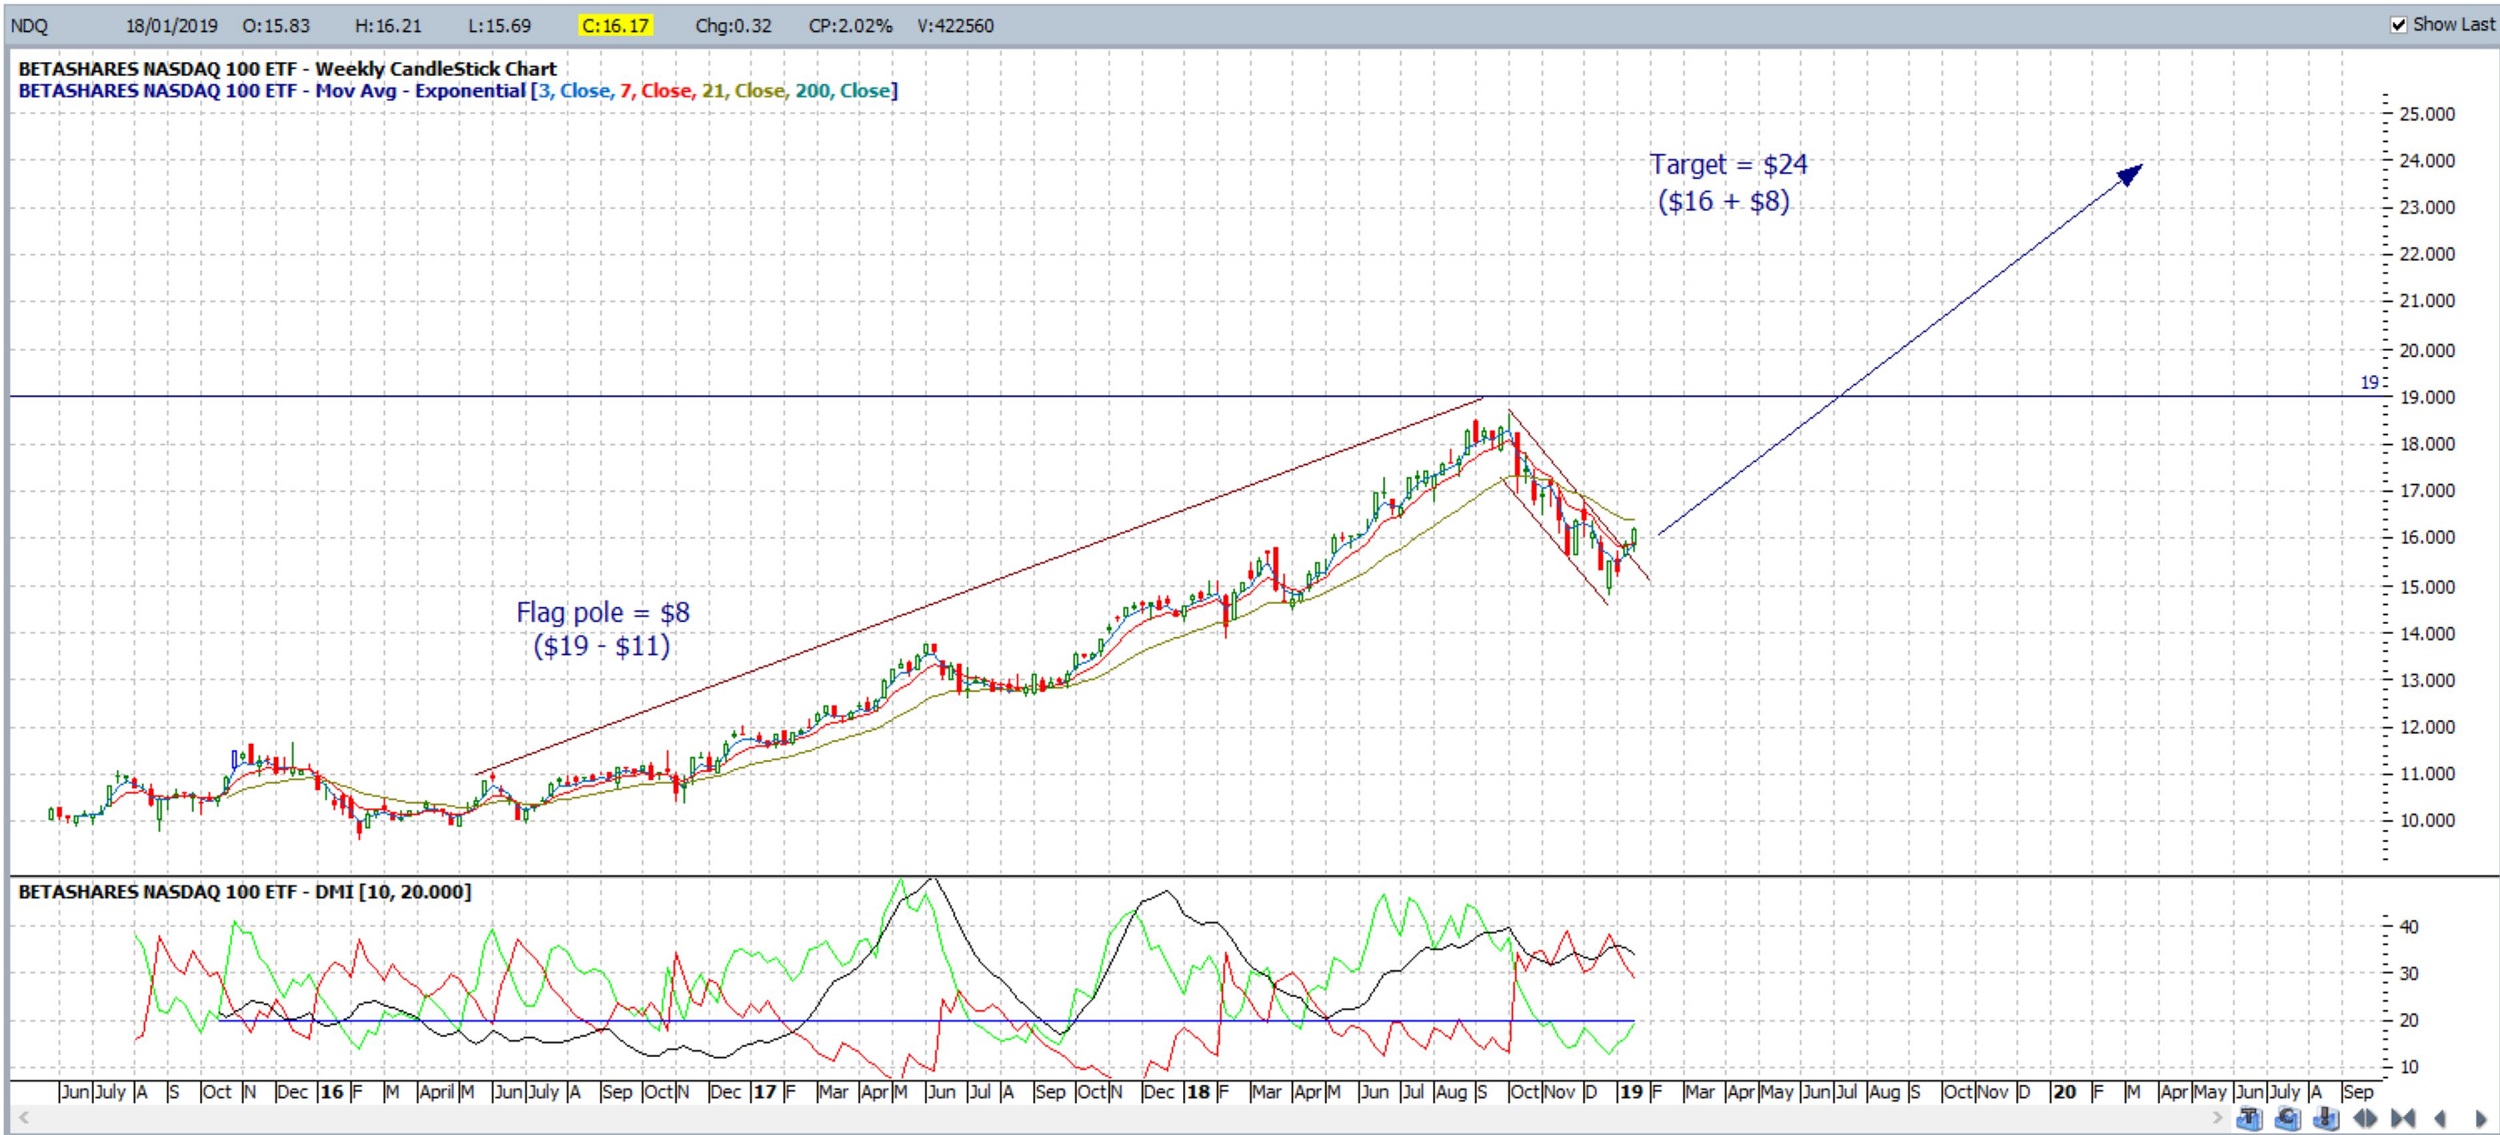Viewport: 2500px width, 1135px height.
Task: Click the expand horizontal scale double-arrow icon
Action: click(2365, 1119)
